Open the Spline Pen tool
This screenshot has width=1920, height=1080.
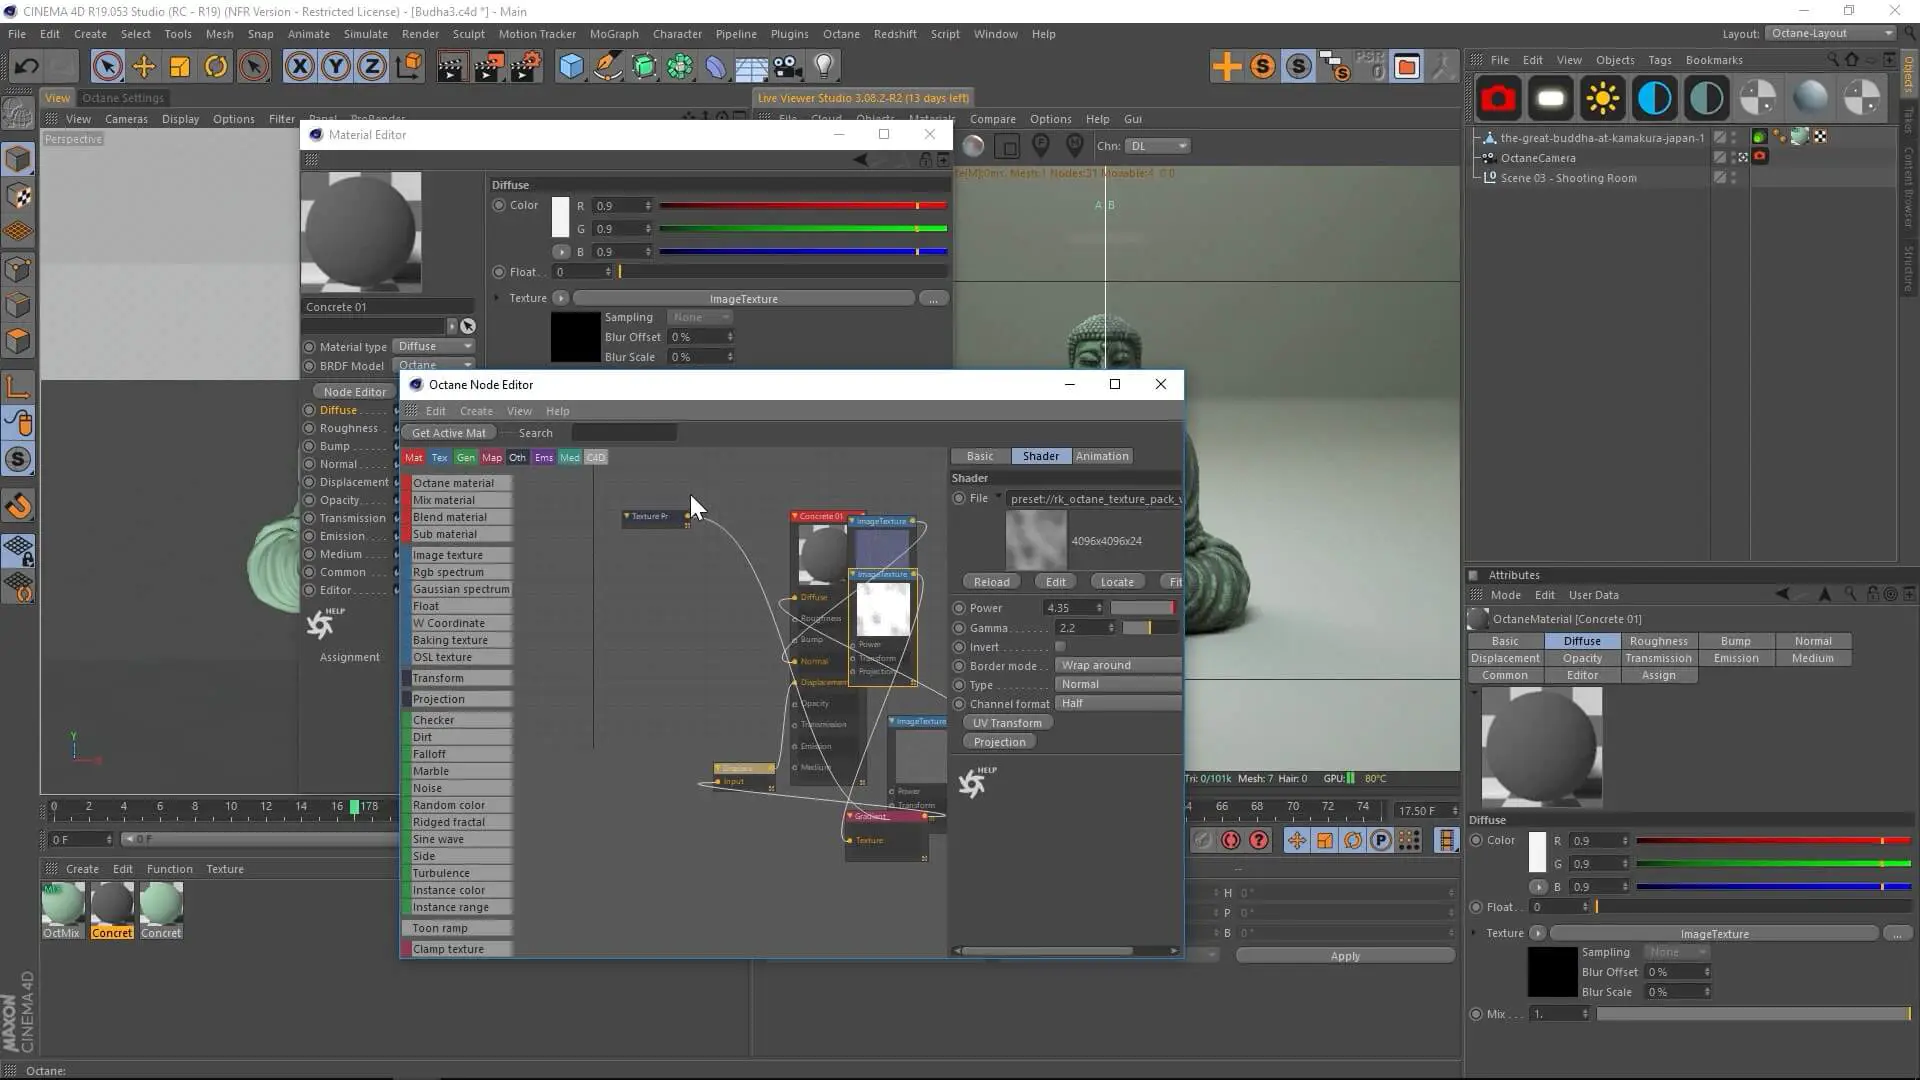coord(607,66)
